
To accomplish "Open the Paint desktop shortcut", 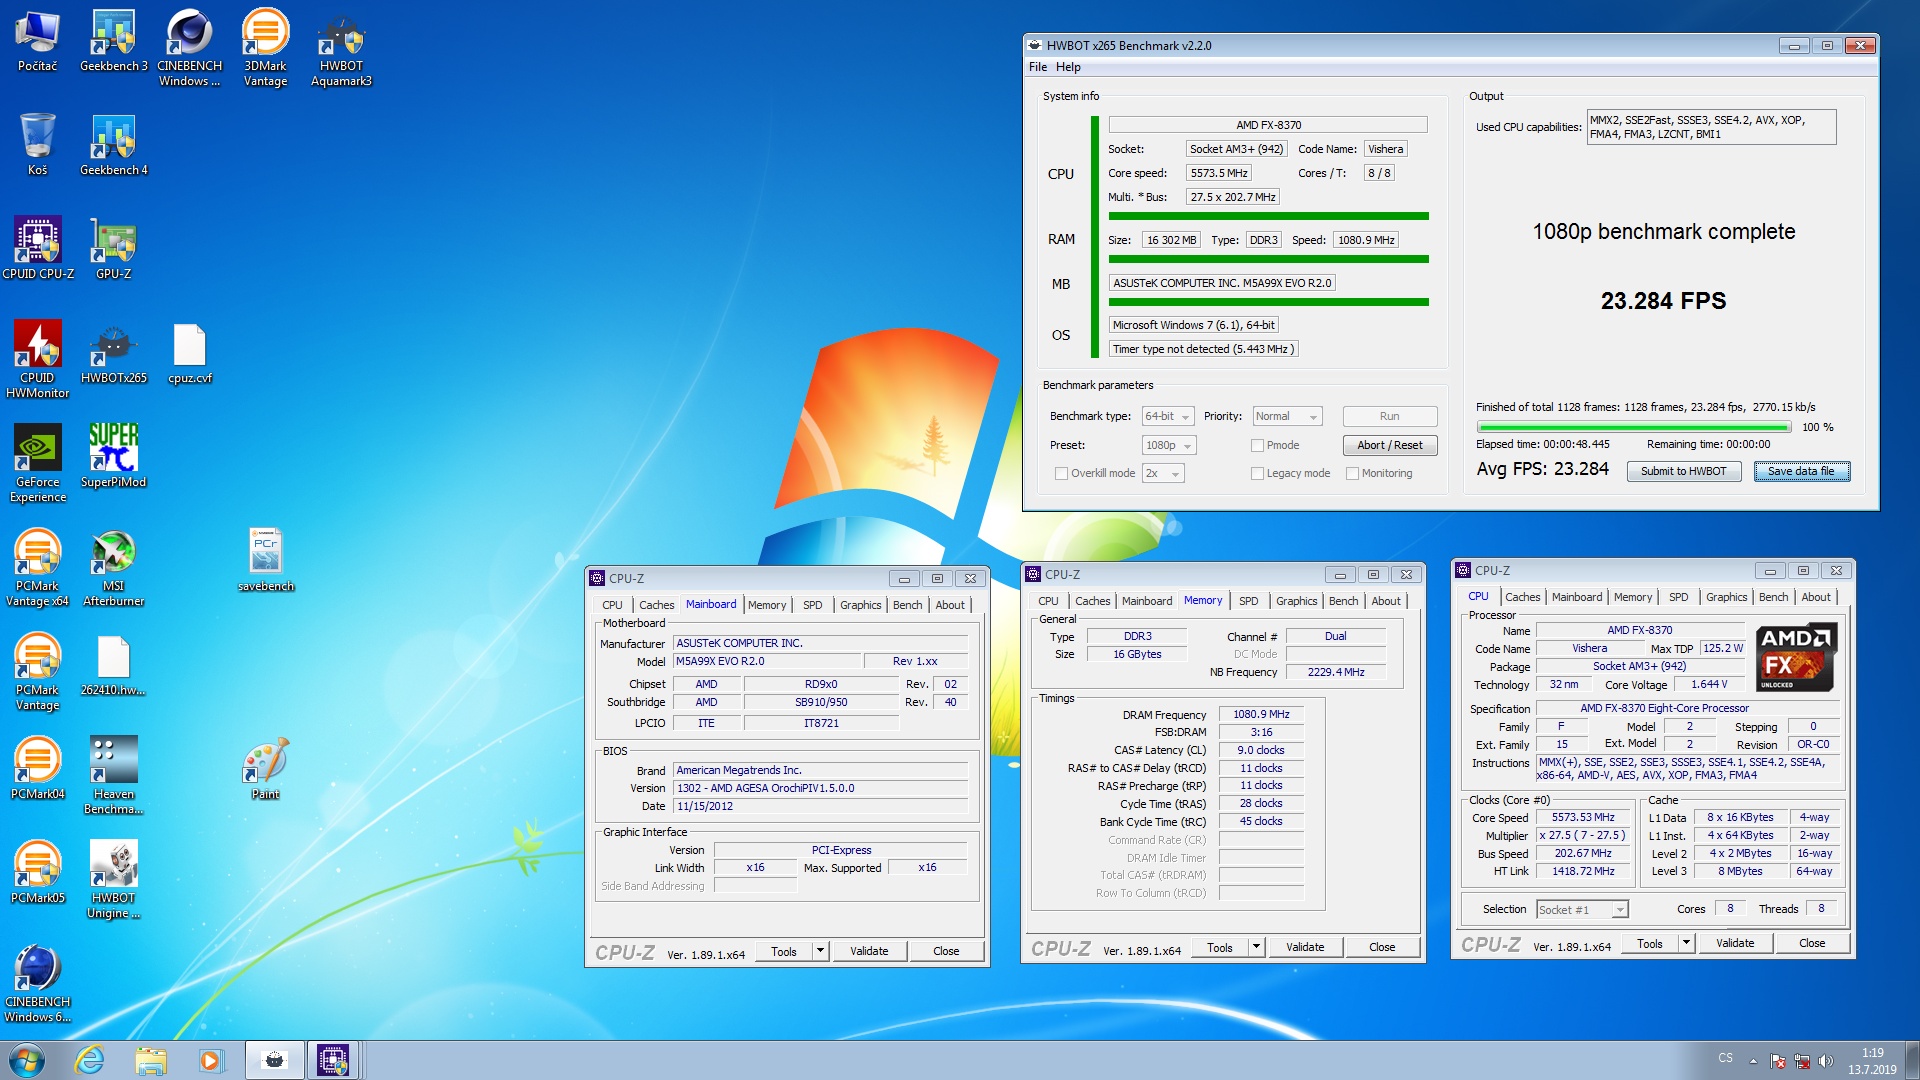I will coord(265,768).
